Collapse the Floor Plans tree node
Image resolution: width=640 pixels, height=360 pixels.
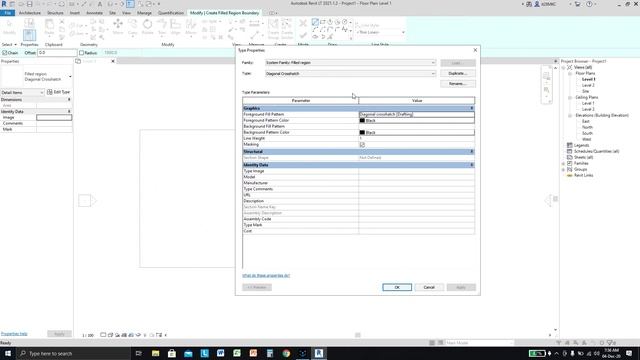tap(570, 73)
